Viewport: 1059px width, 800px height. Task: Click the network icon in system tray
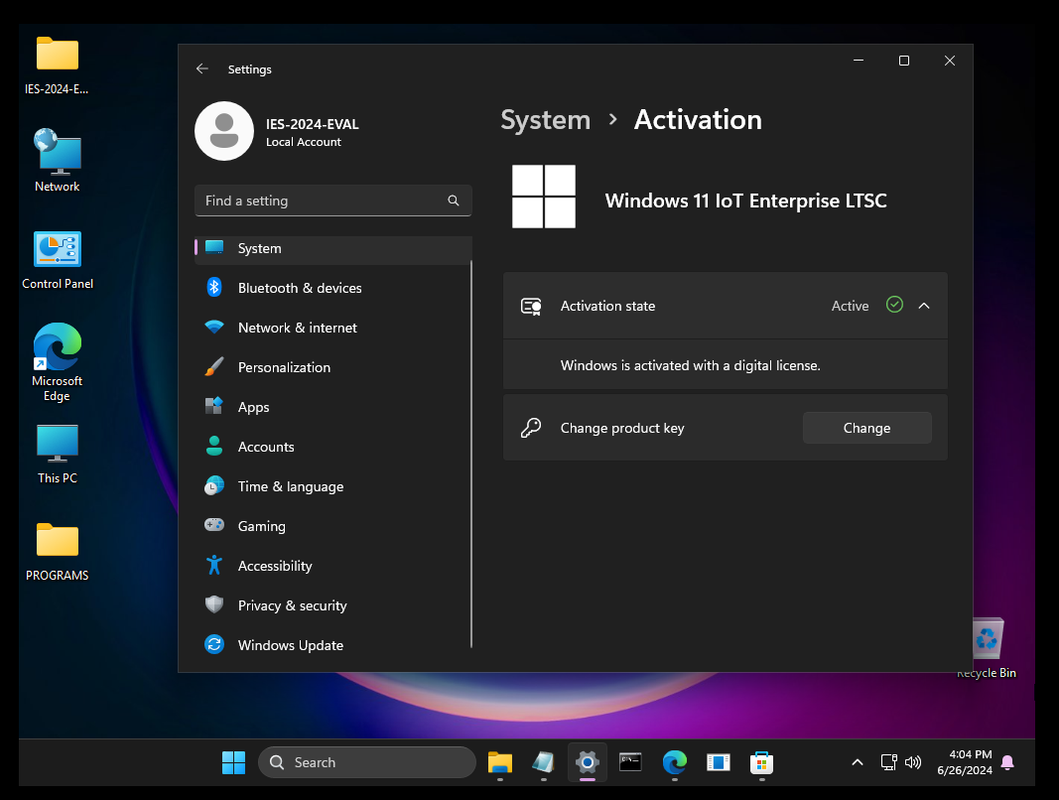click(x=889, y=763)
